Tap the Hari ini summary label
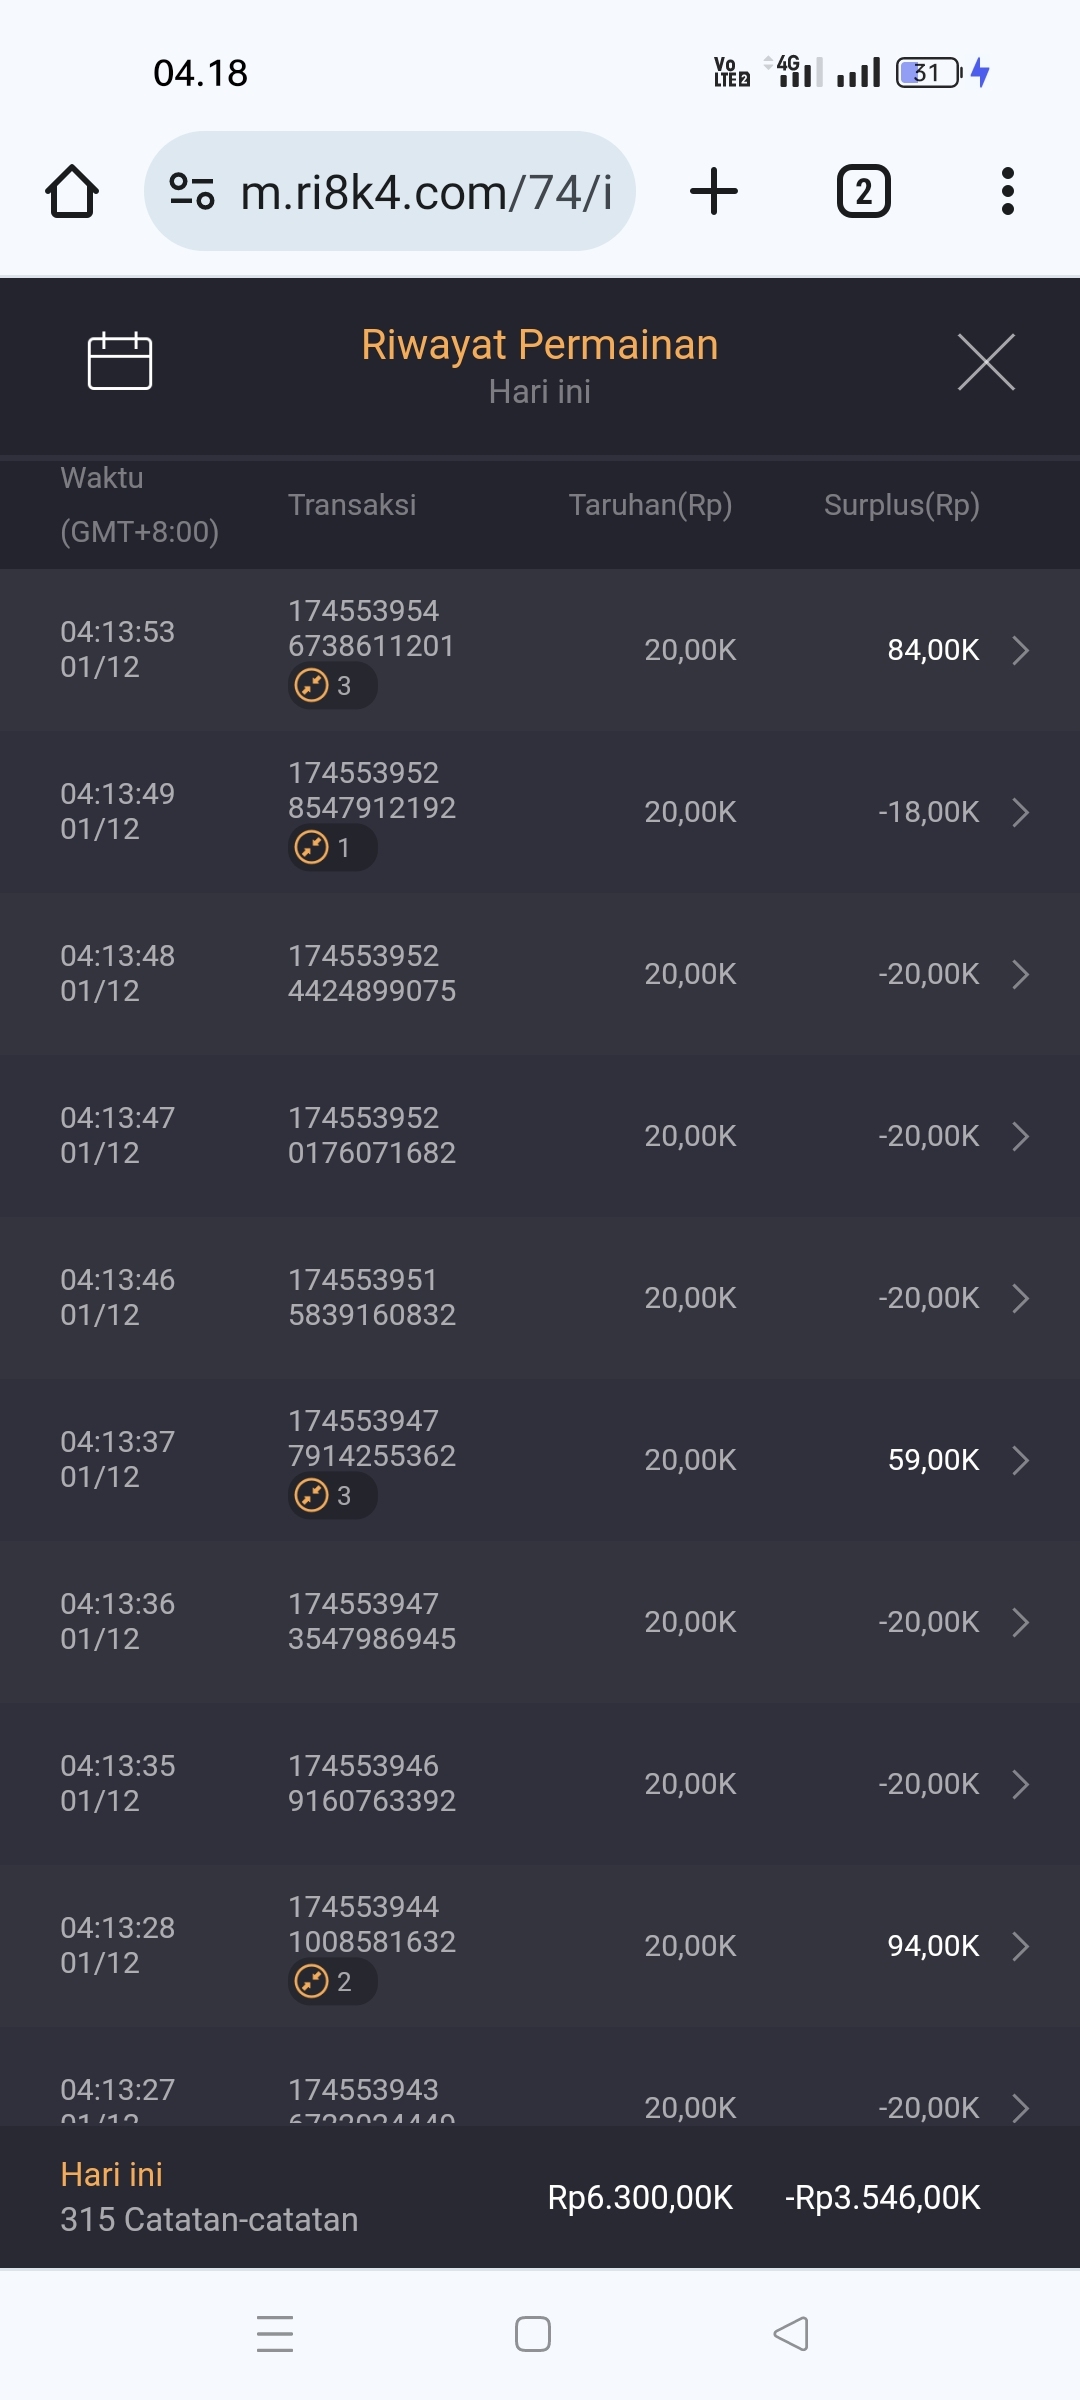This screenshot has height=2400, width=1080. coord(111,2174)
